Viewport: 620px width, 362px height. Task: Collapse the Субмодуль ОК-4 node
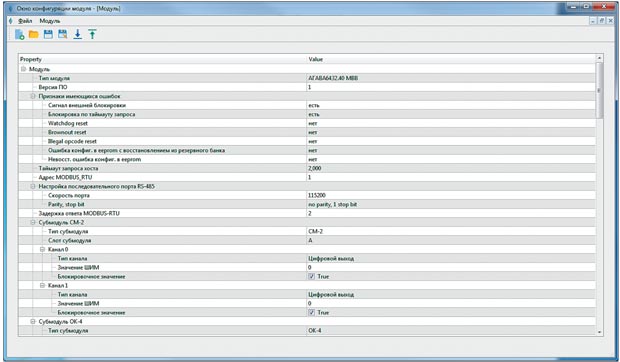click(x=33, y=321)
